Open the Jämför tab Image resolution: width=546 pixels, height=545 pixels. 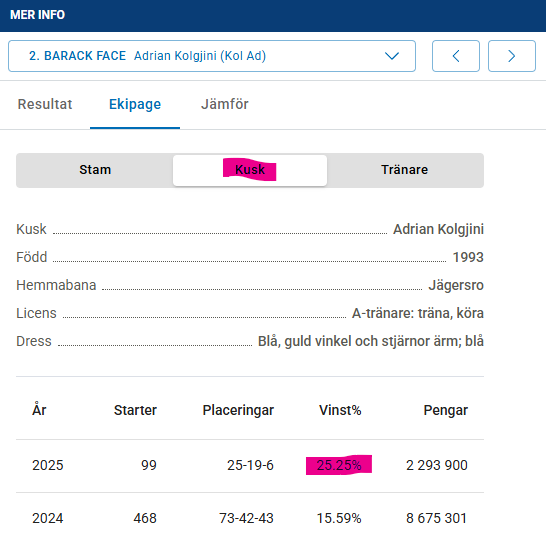click(x=225, y=104)
